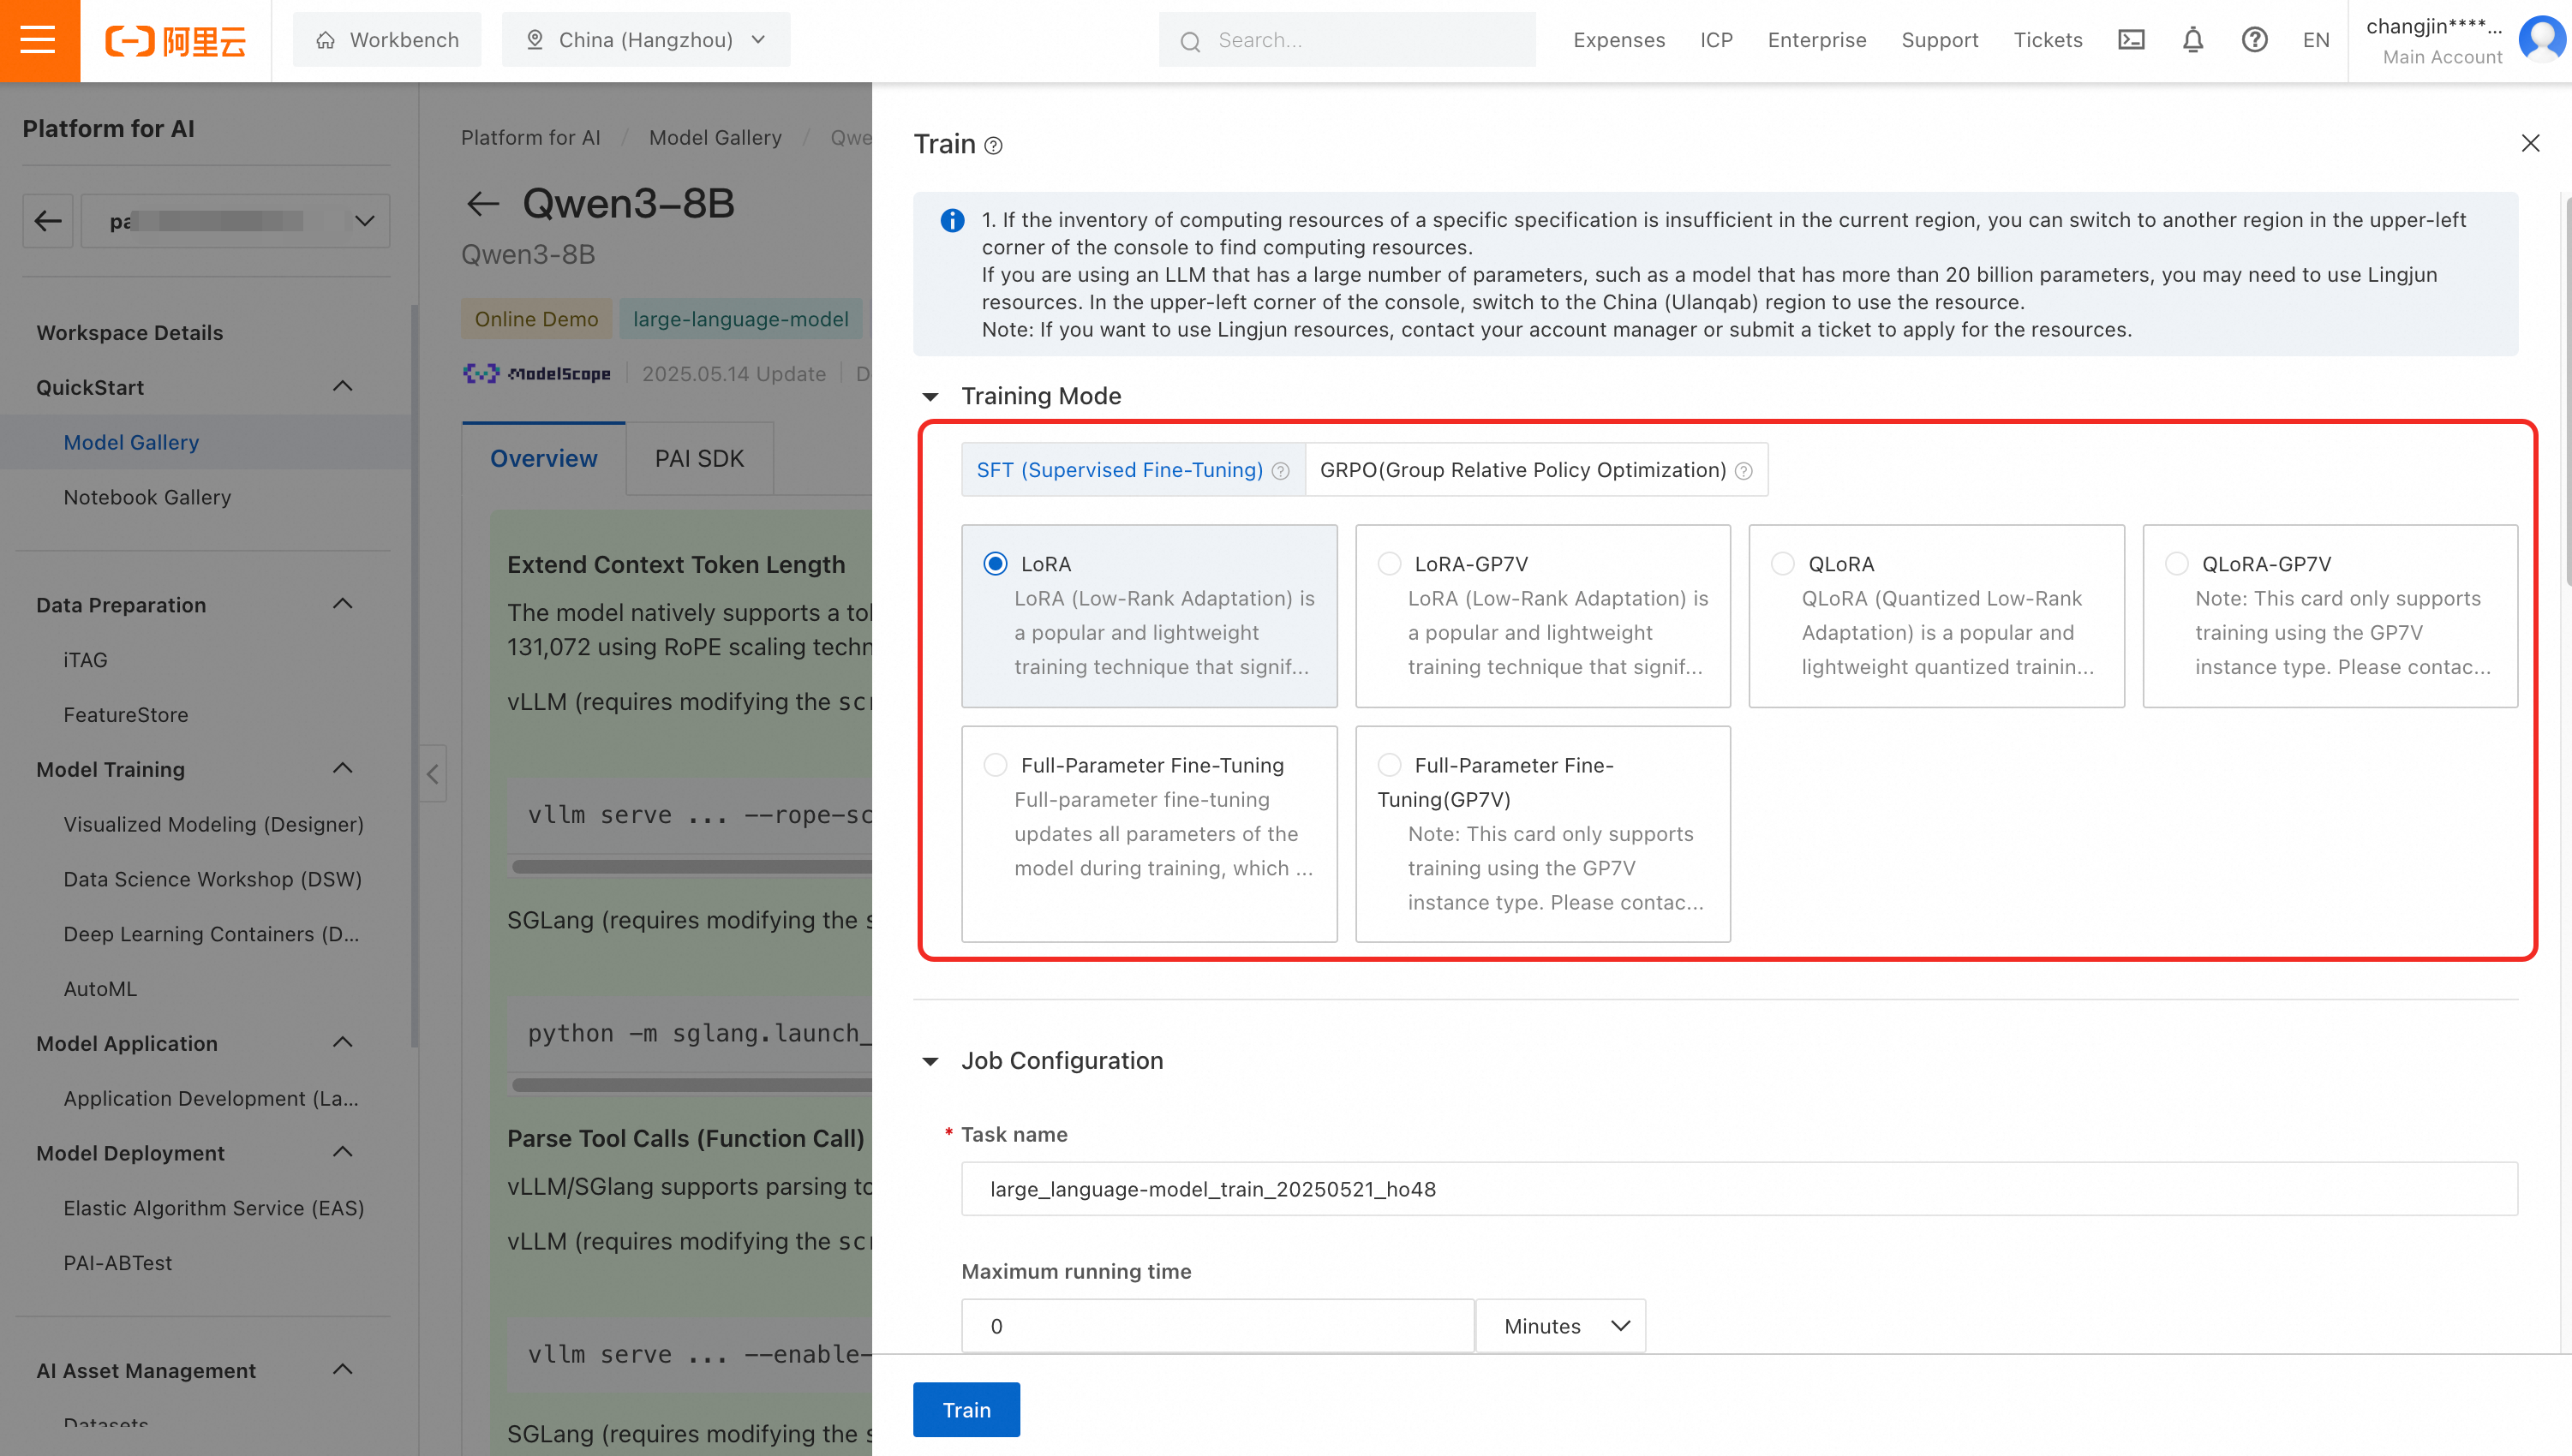Click the GRPO help question-mark icon
2572x1456 pixels.
pos(1744,471)
